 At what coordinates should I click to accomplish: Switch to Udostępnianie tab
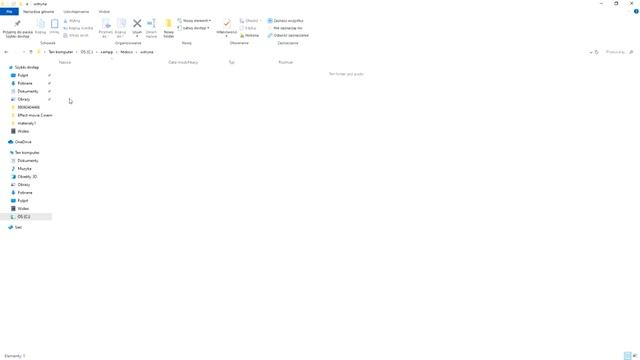coord(76,12)
